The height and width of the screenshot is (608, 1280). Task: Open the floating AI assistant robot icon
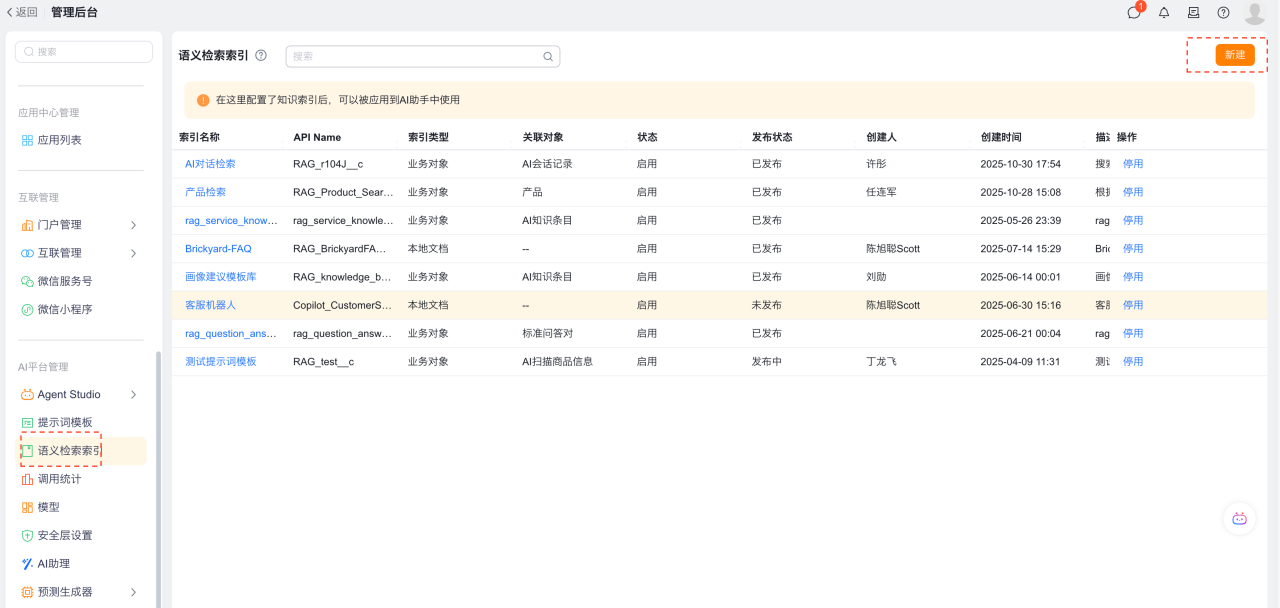1239,518
